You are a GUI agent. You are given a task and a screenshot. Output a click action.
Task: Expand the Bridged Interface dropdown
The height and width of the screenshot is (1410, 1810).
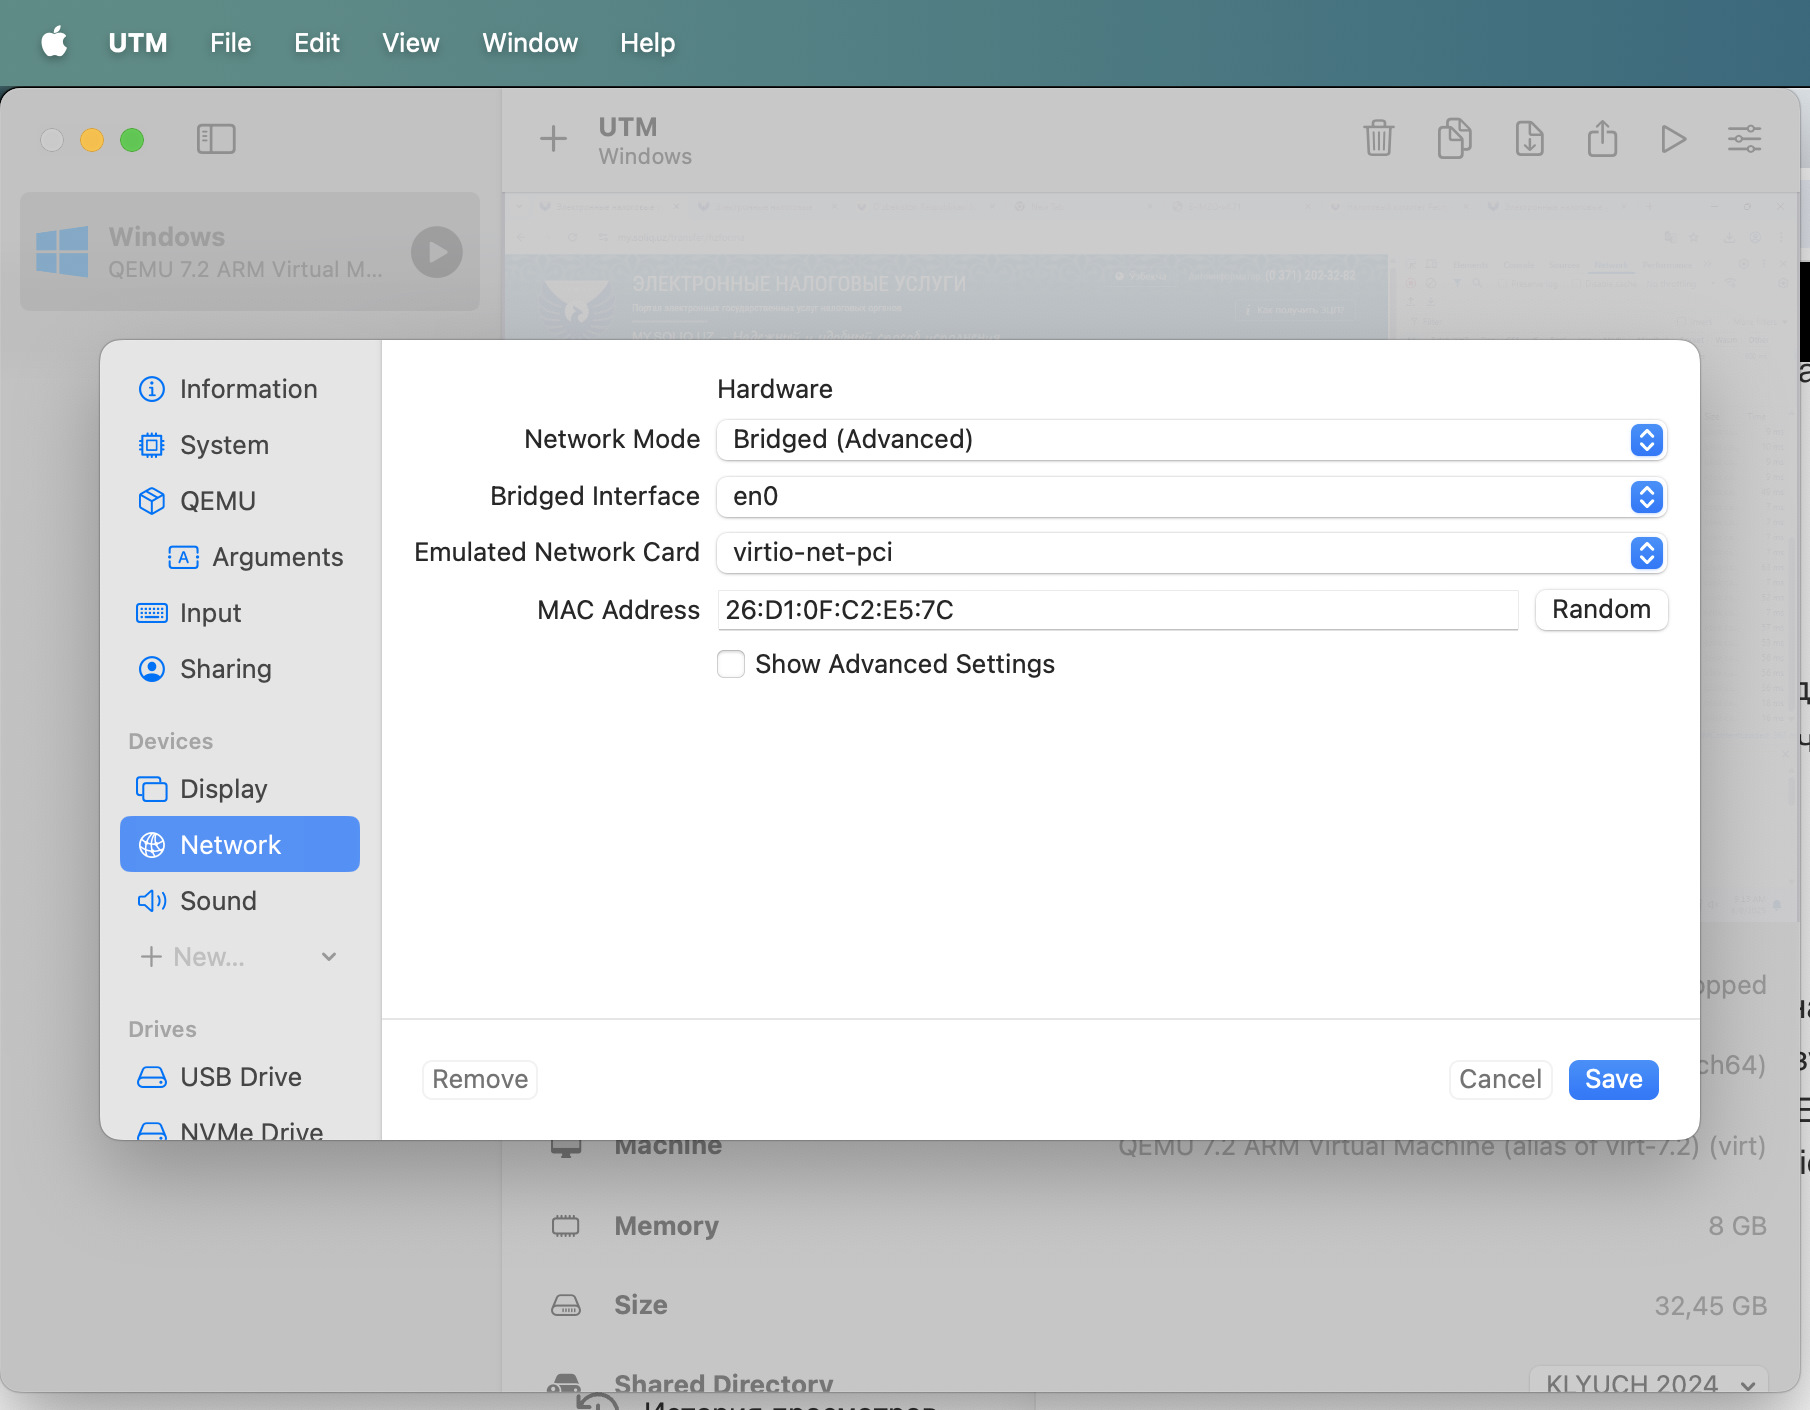(1190, 497)
